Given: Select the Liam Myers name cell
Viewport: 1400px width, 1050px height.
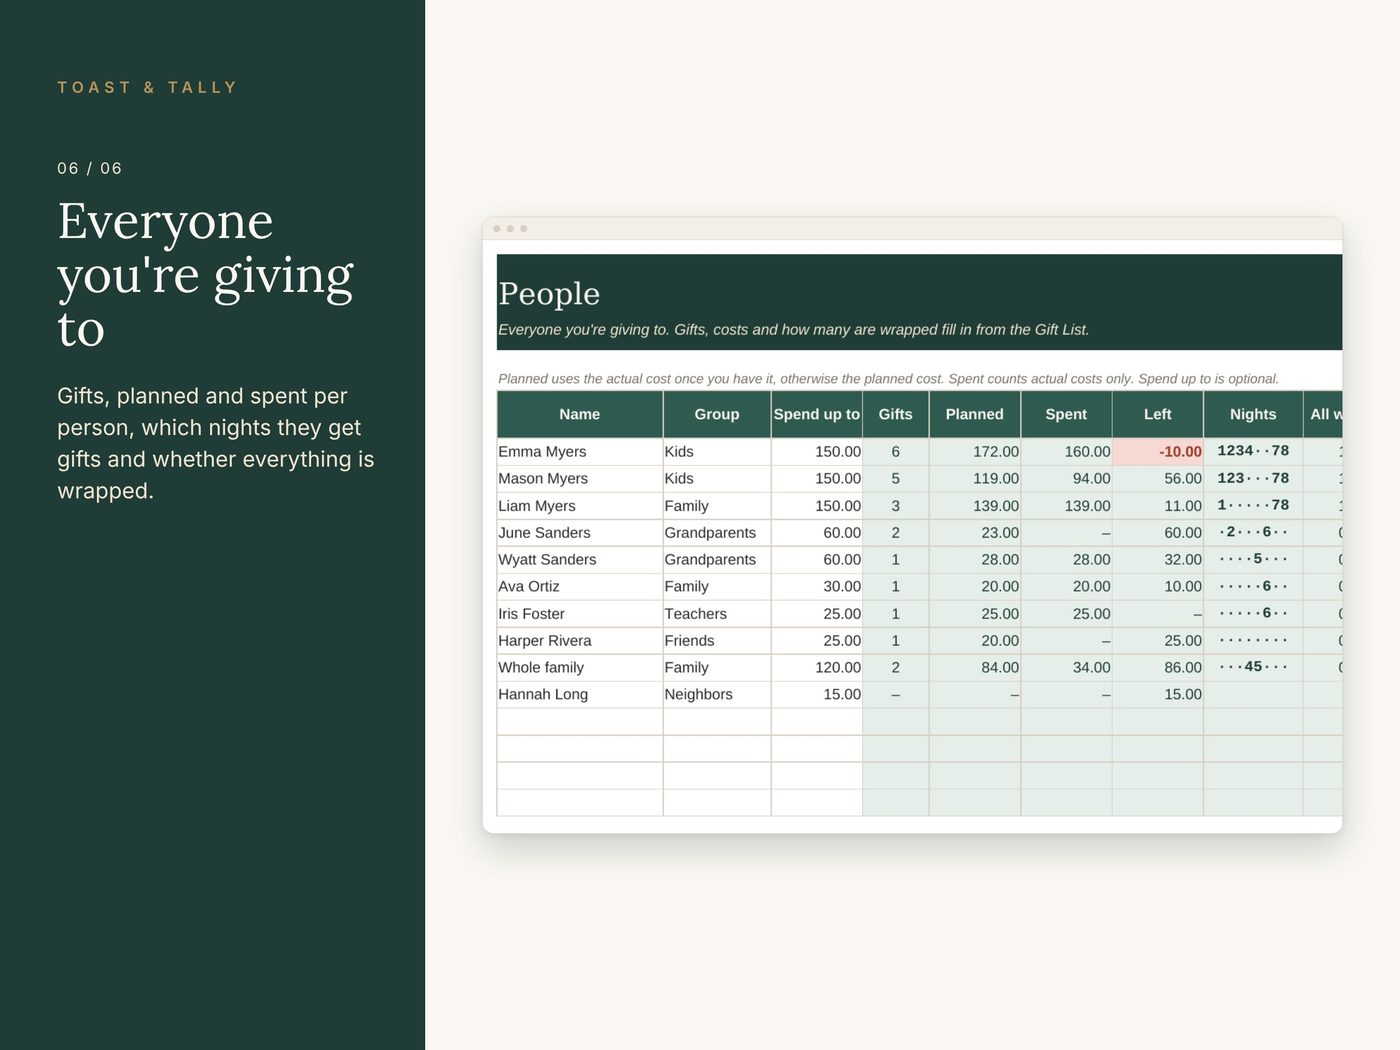Looking at the screenshot, I should pyautogui.click(x=580, y=506).
